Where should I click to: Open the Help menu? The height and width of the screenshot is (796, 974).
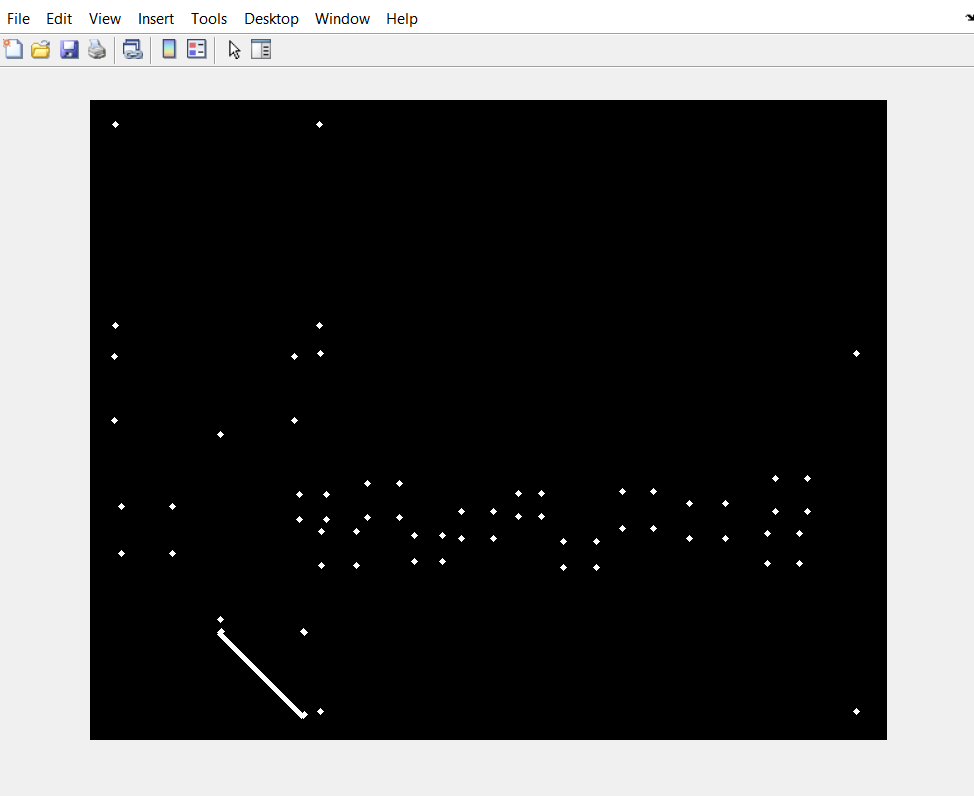tap(401, 18)
